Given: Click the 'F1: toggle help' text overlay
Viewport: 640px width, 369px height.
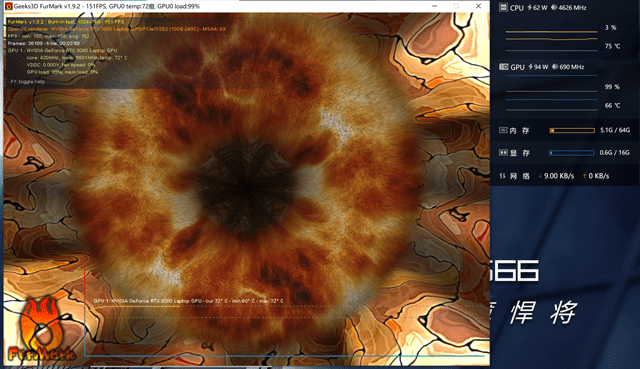Looking at the screenshot, I should (x=26, y=82).
